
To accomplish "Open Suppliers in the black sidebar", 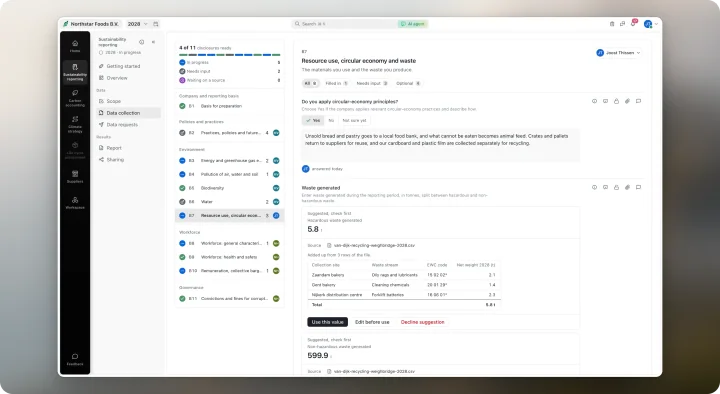I will click(x=75, y=176).
